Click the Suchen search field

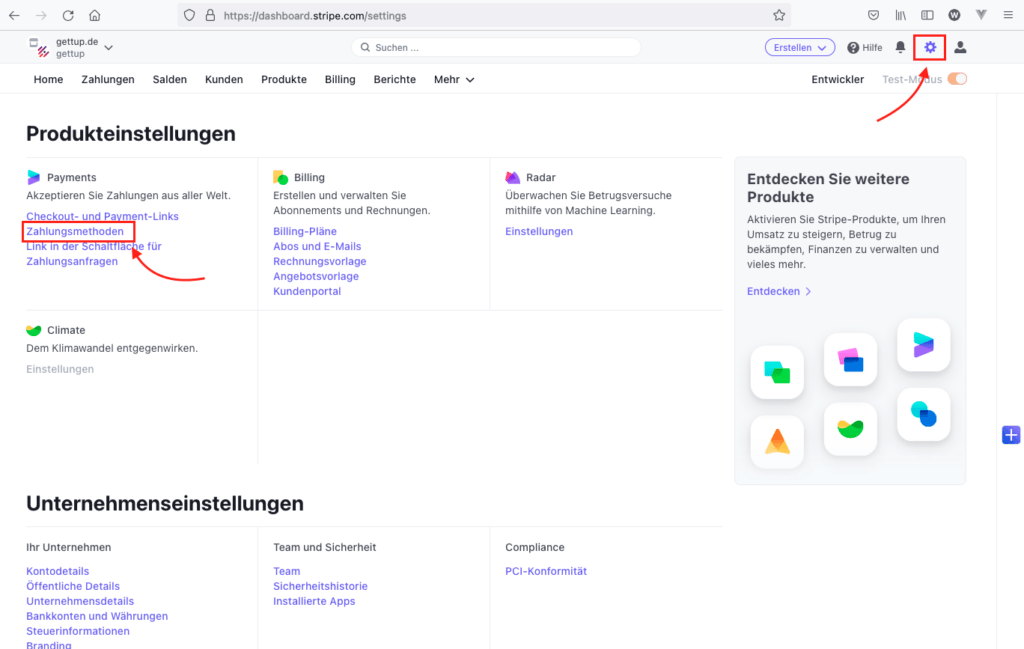click(x=496, y=48)
